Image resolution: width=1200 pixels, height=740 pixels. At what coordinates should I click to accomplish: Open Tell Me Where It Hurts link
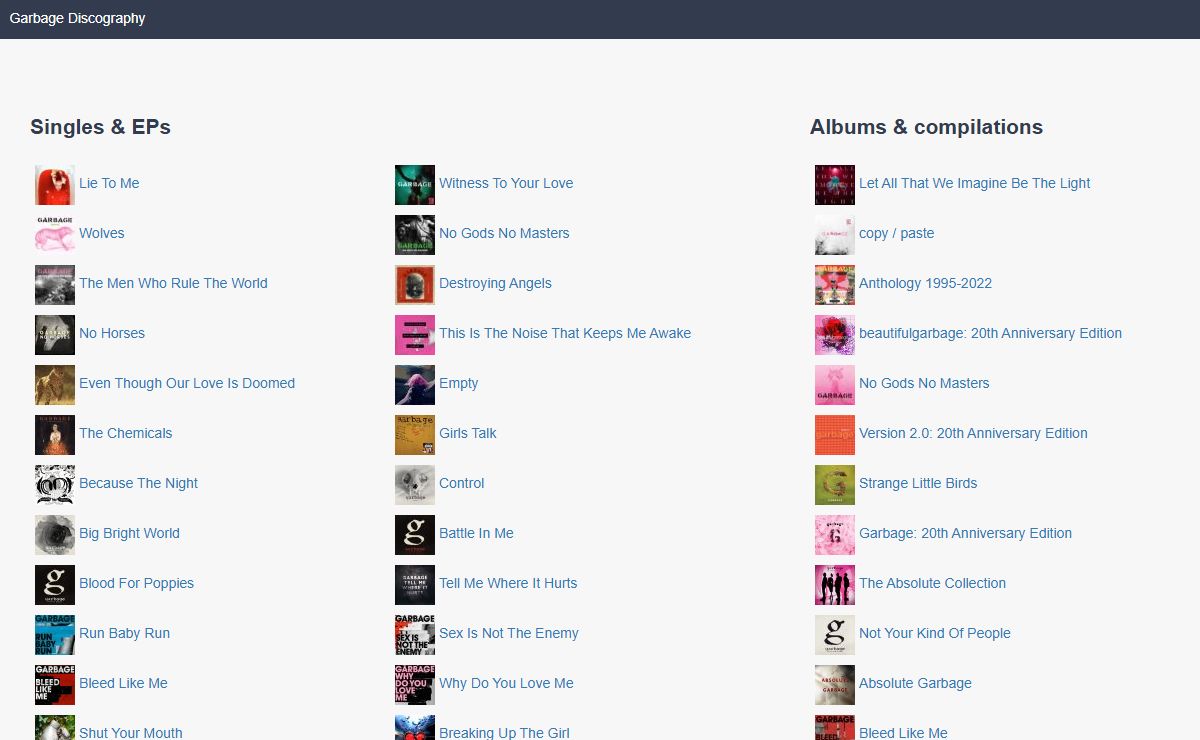tap(508, 583)
